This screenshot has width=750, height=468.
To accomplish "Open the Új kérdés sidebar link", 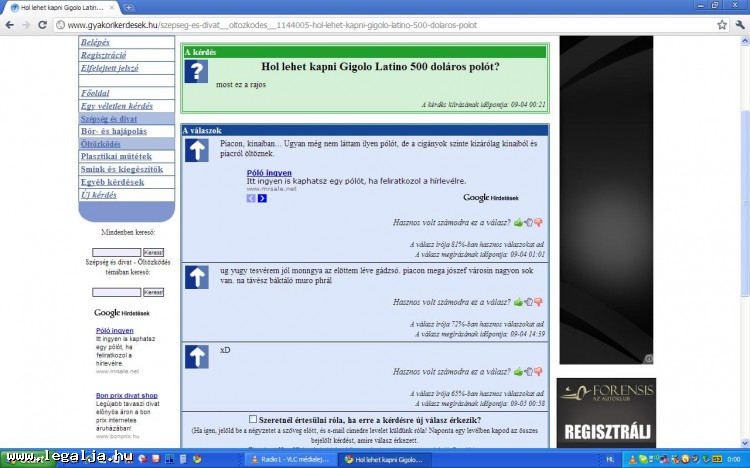I will 98,195.
